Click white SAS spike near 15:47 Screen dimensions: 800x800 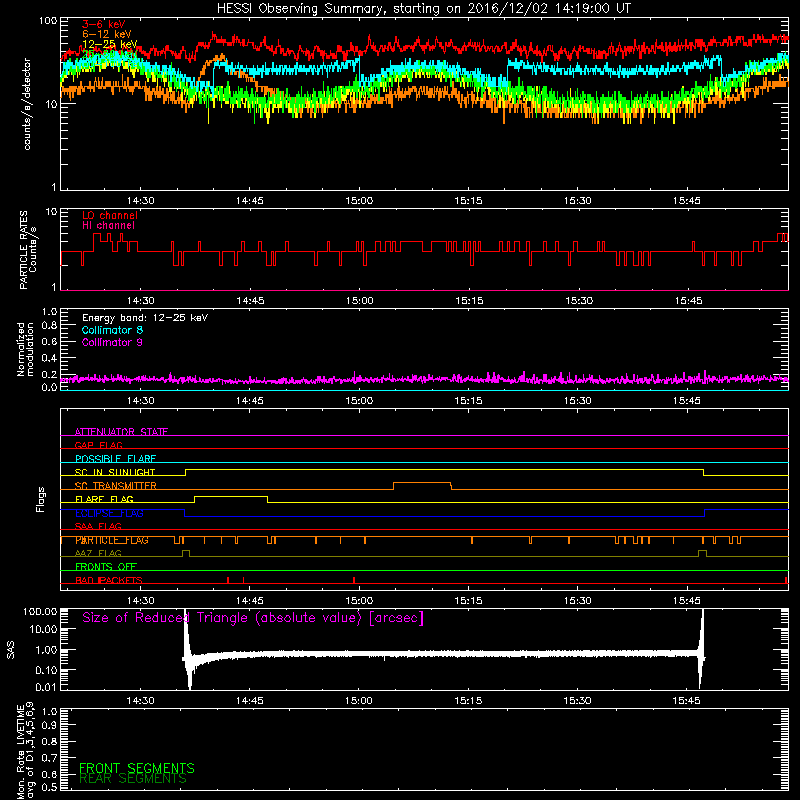tap(702, 648)
